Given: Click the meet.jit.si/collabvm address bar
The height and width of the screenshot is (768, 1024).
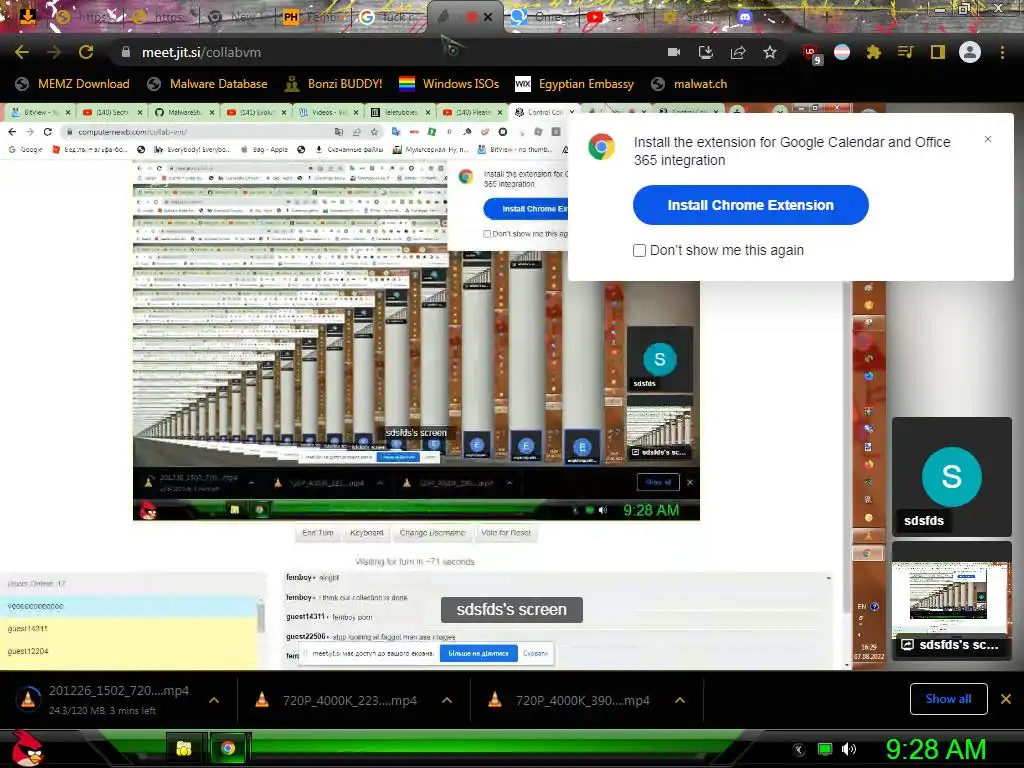Looking at the screenshot, I should pos(392,52).
